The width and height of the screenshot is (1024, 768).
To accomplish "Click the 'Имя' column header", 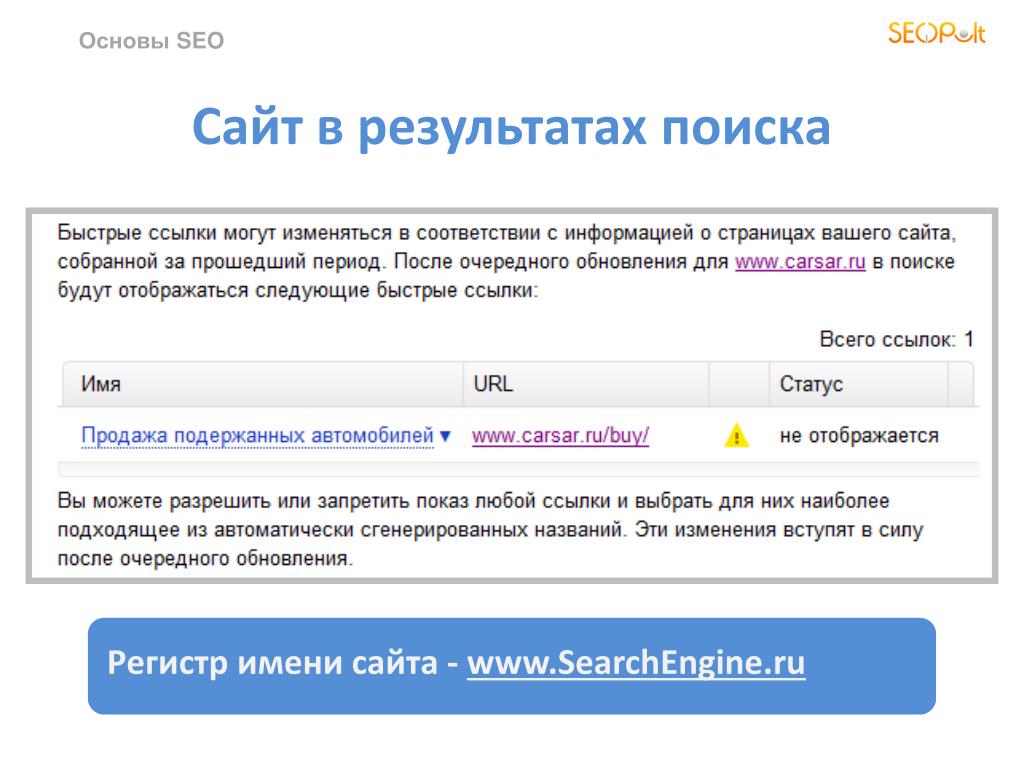I will pos(263,384).
